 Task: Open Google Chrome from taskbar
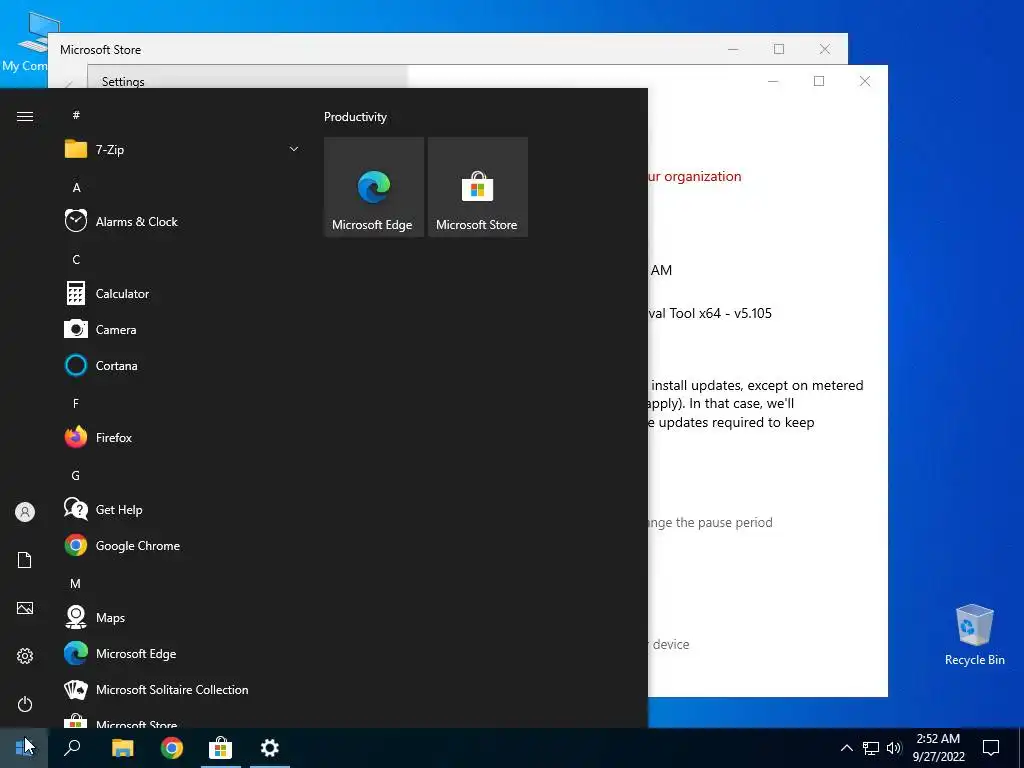(x=172, y=748)
